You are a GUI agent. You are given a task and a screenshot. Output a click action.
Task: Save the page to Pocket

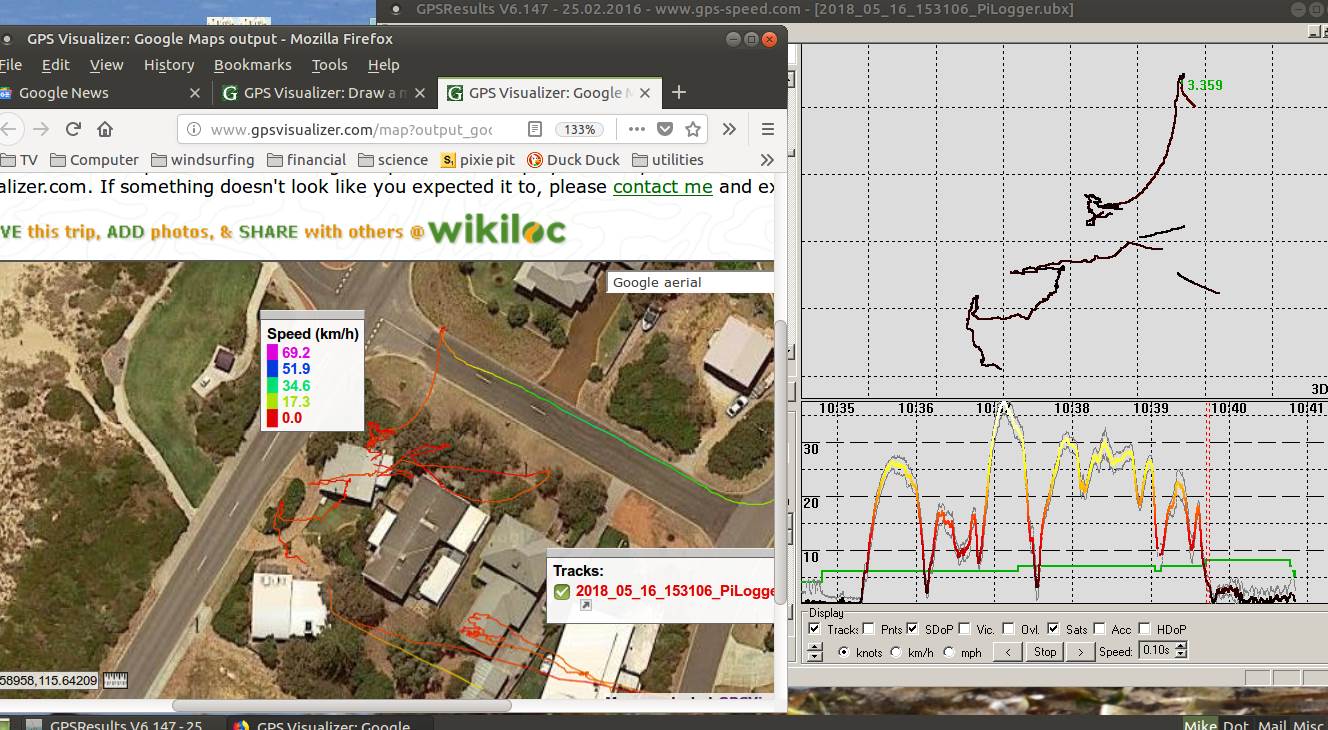pyautogui.click(x=665, y=129)
